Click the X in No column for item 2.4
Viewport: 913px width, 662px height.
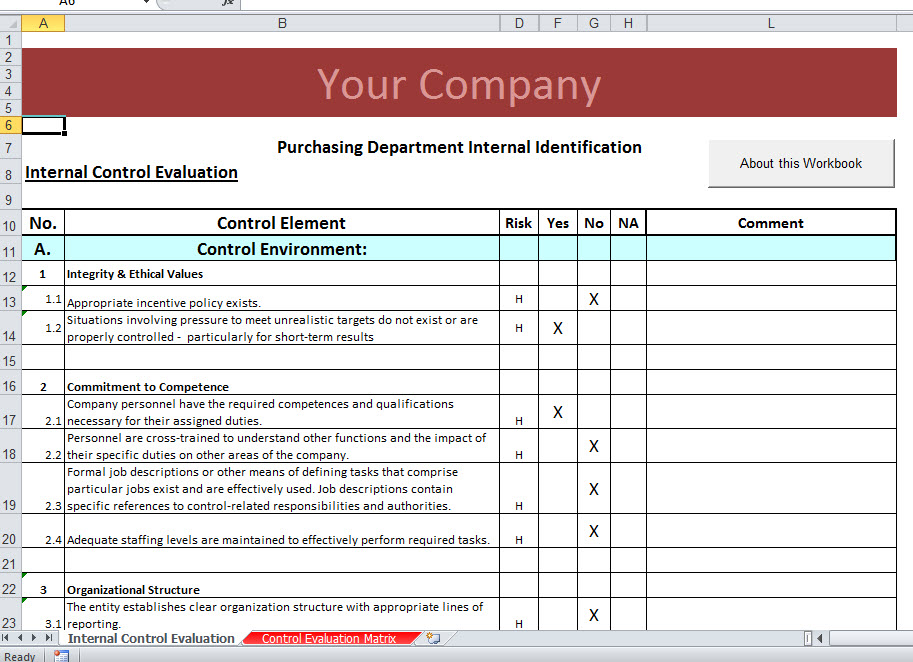click(x=594, y=531)
